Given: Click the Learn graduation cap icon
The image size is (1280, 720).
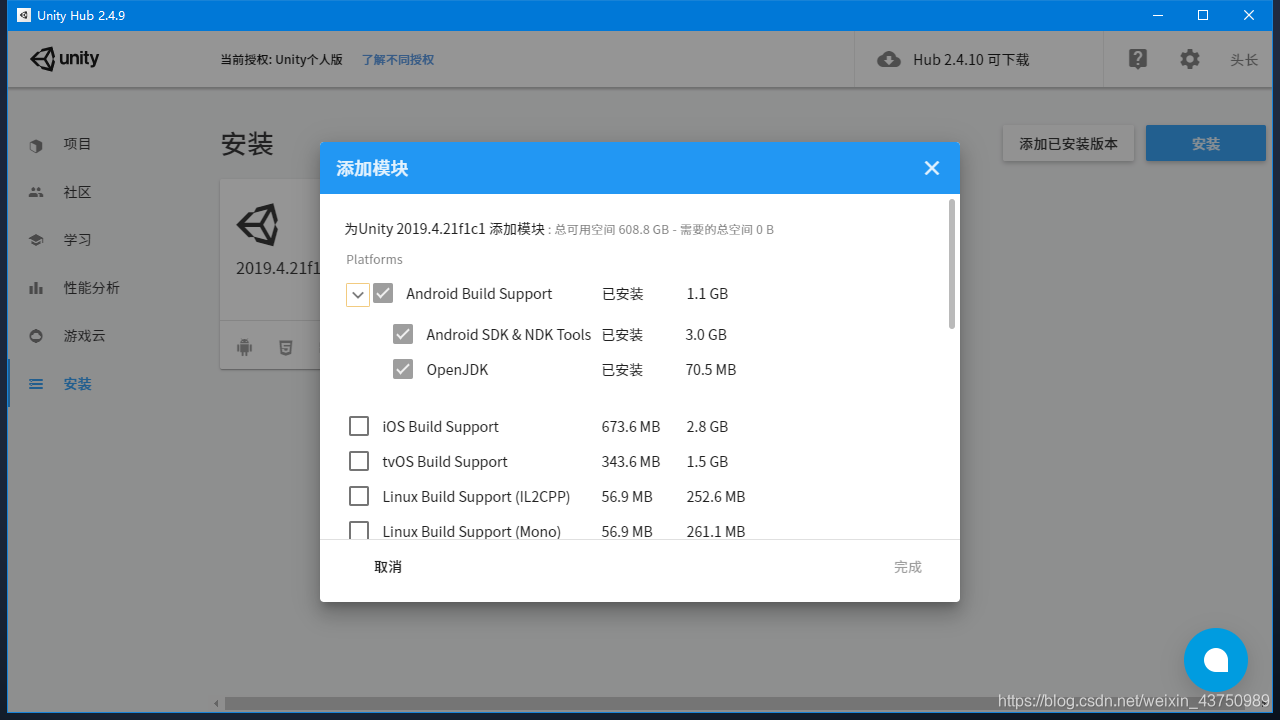Looking at the screenshot, I should pyautogui.click(x=36, y=240).
